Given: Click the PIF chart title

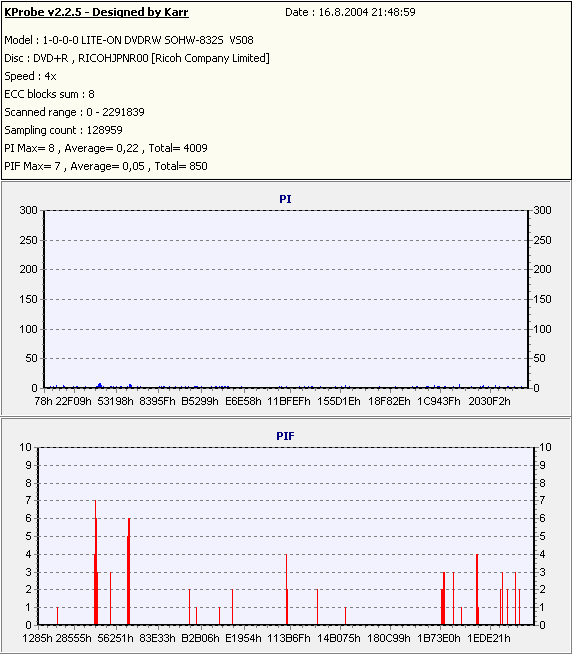Looking at the screenshot, I should click(285, 436).
